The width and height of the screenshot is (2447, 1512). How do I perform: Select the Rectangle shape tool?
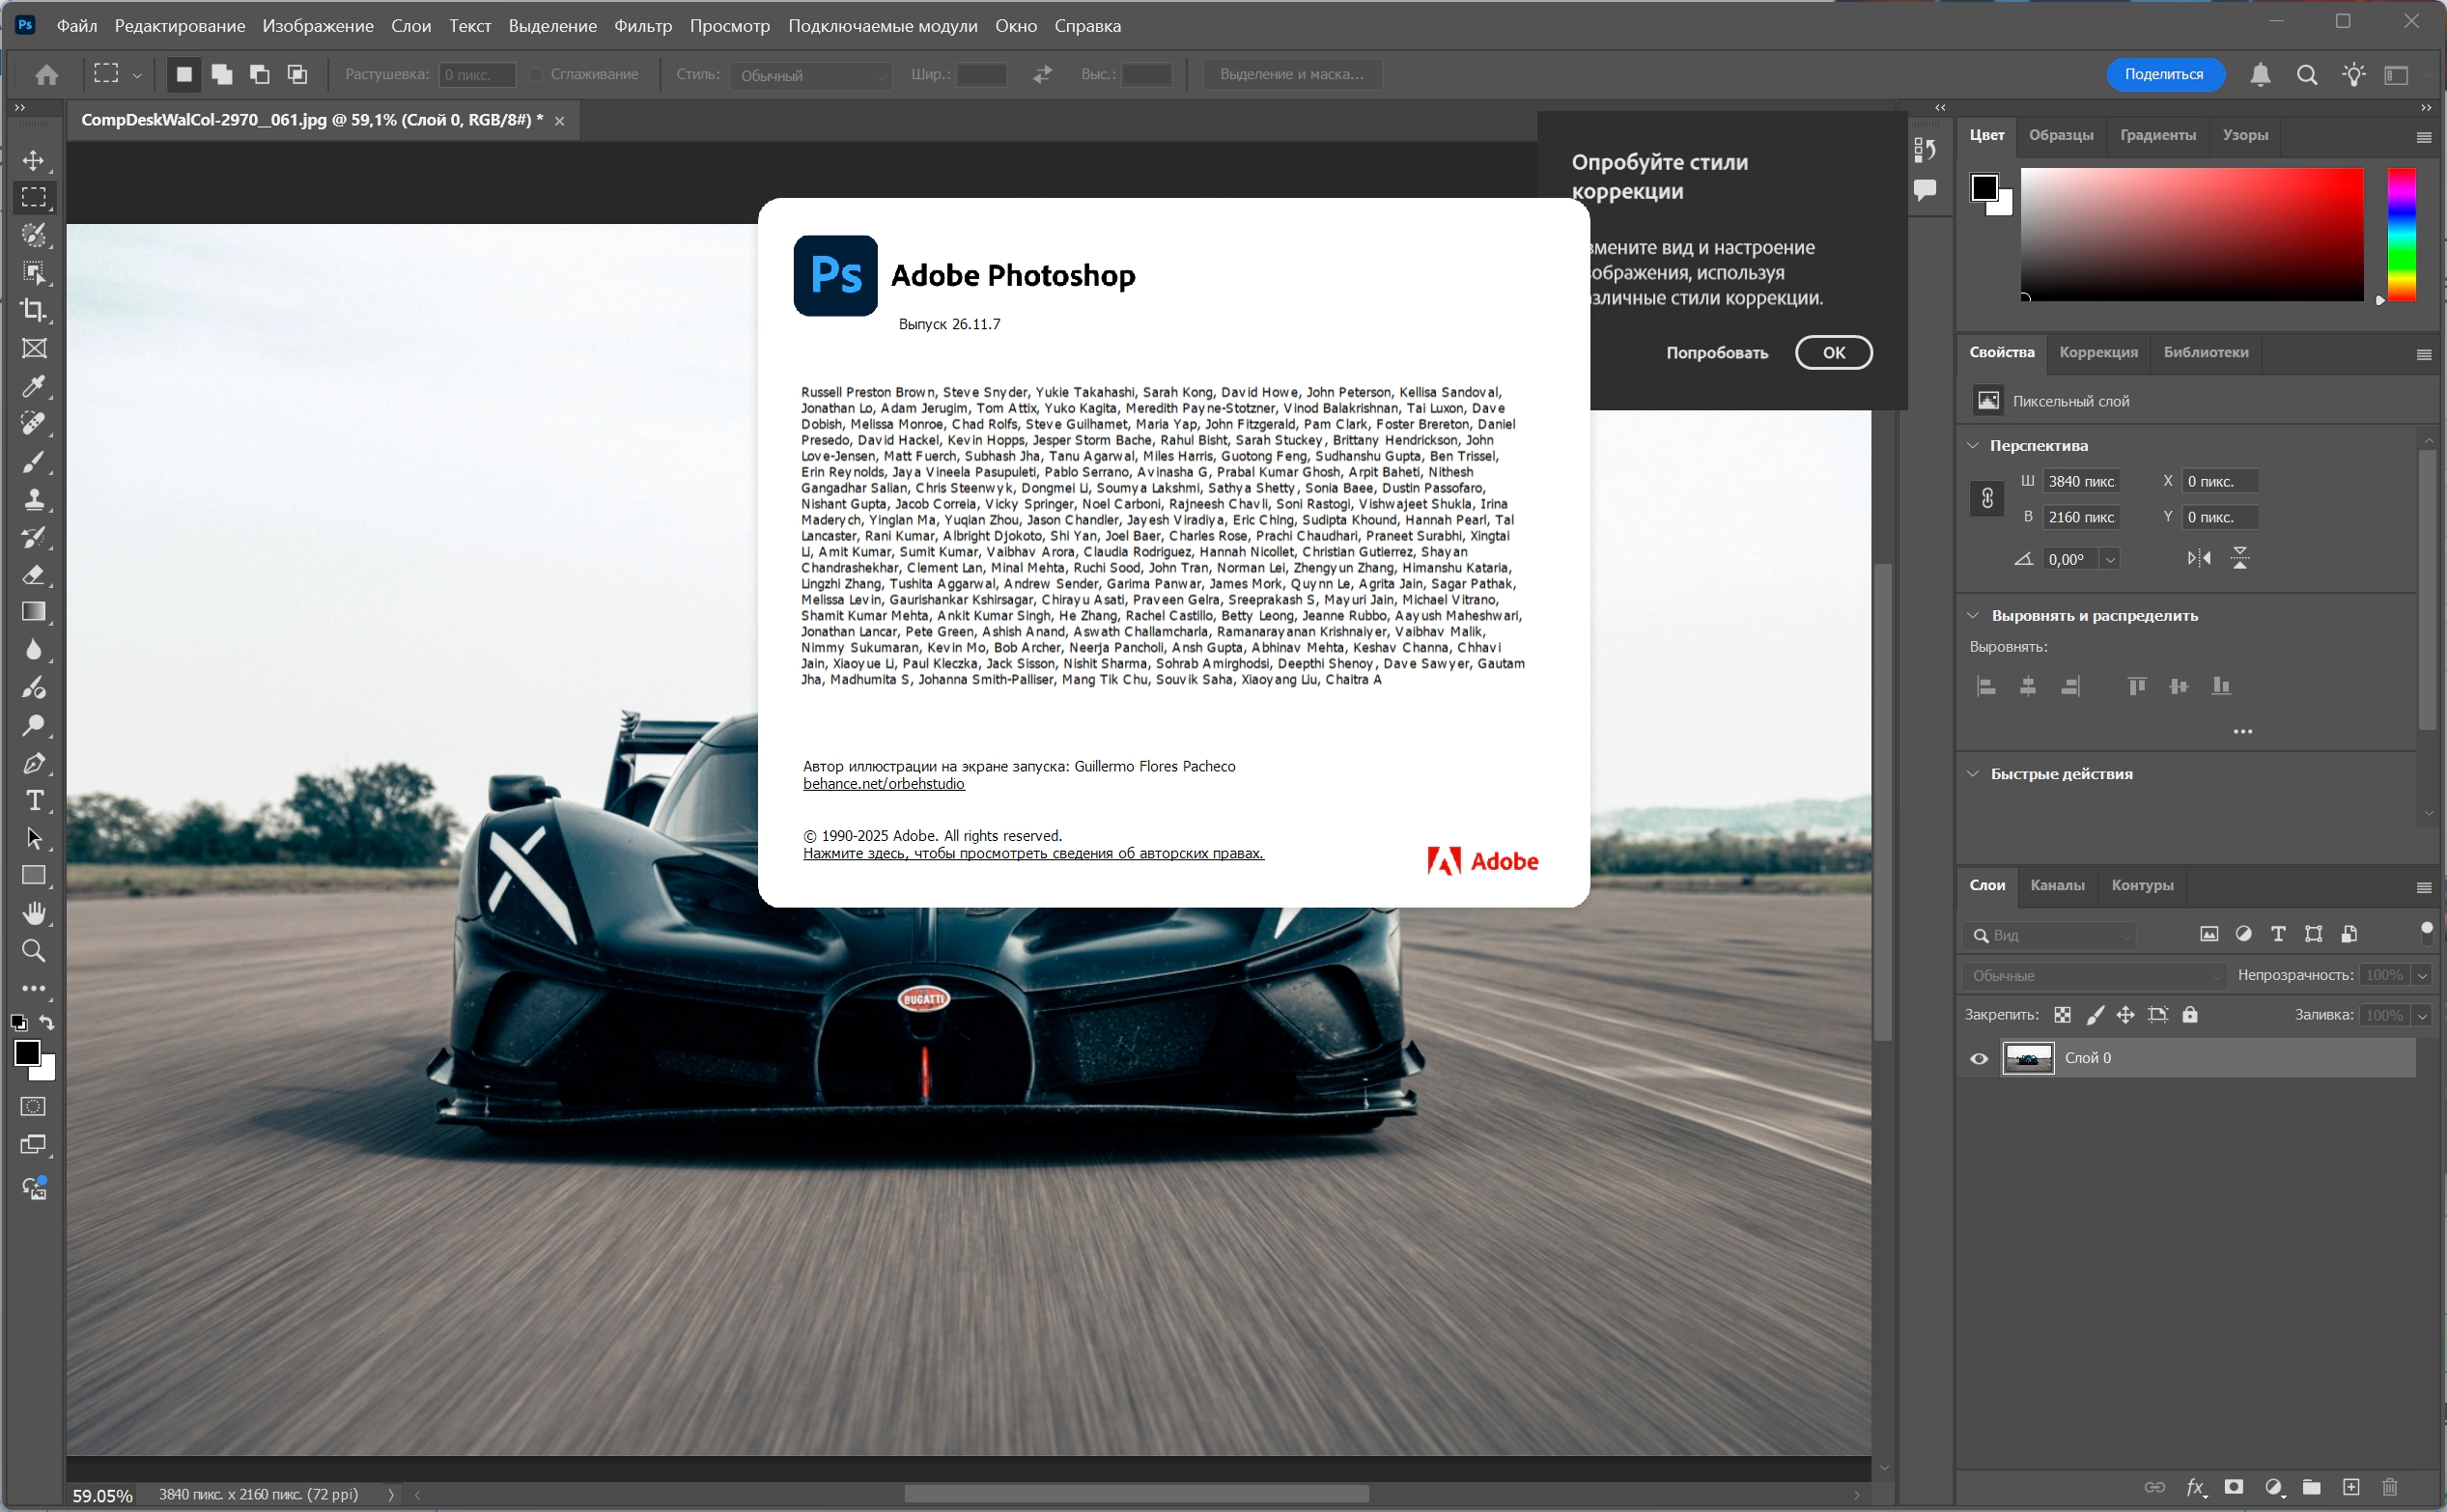(x=34, y=875)
